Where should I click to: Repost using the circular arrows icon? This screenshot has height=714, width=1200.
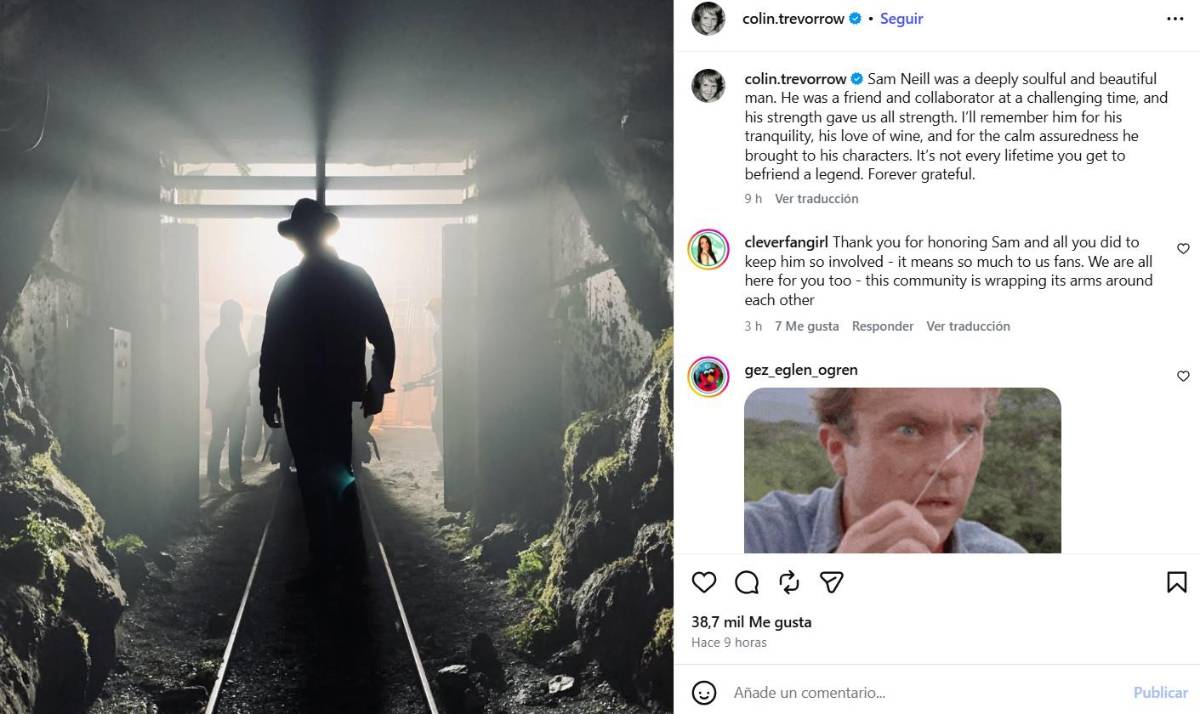coord(789,582)
